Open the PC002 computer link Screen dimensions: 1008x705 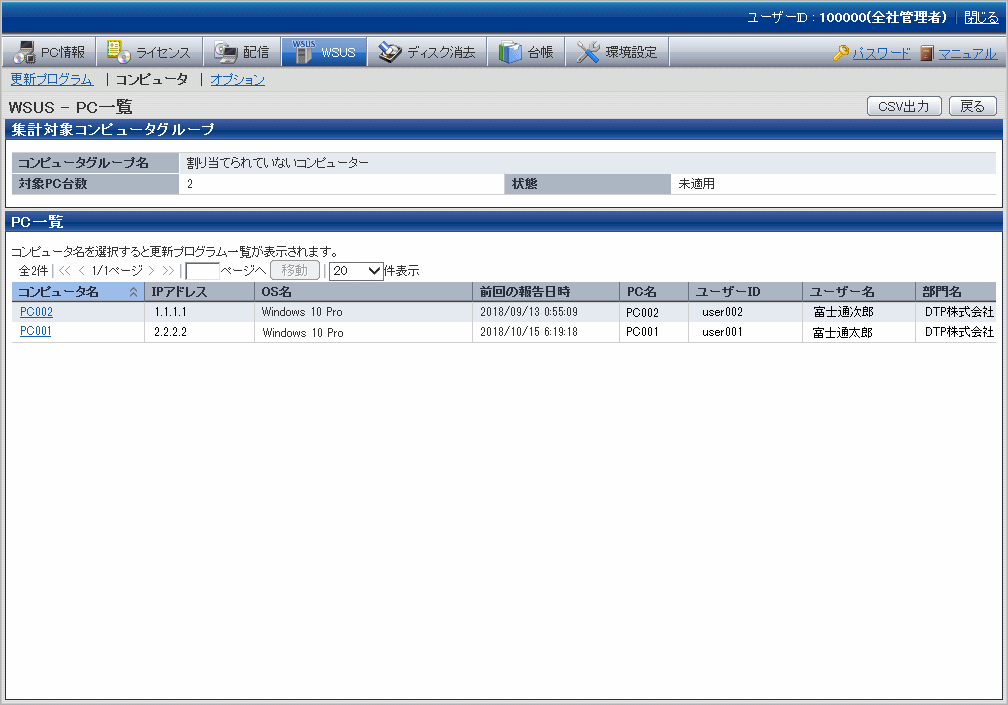[36, 312]
